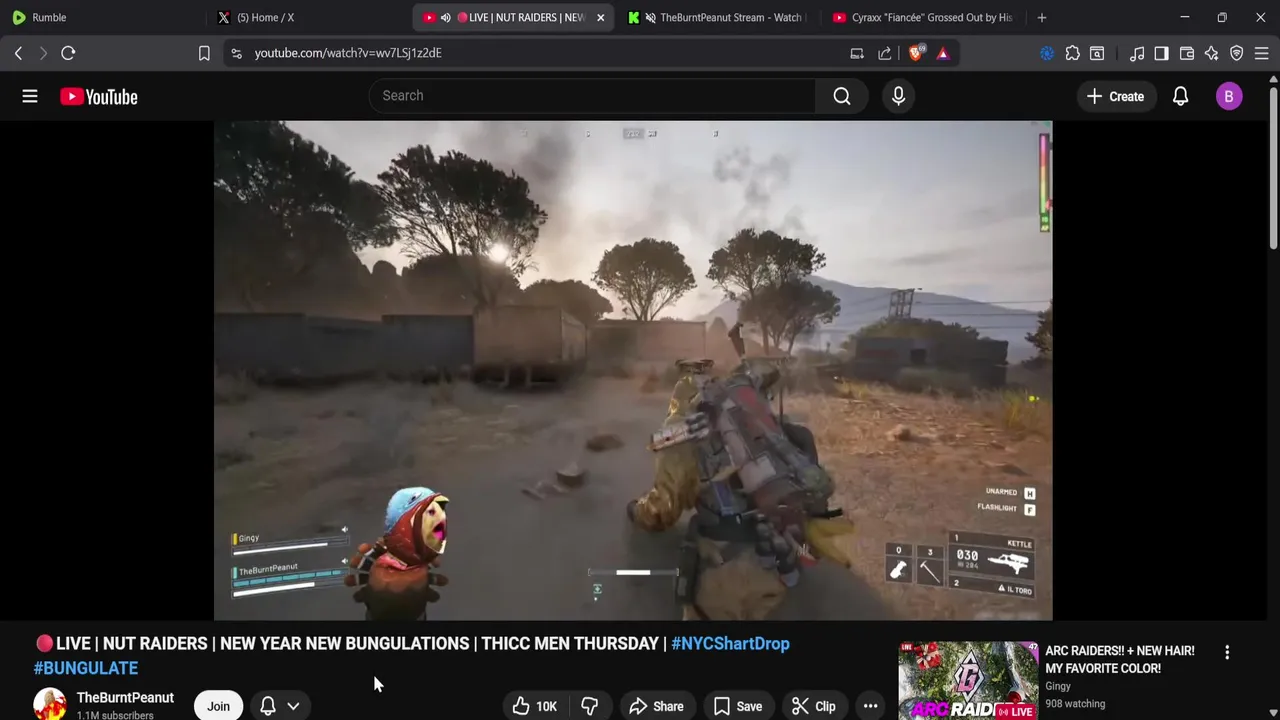Screen dimensions: 1280x720
Task: Open the Brave main menu
Action: pos(1262,53)
